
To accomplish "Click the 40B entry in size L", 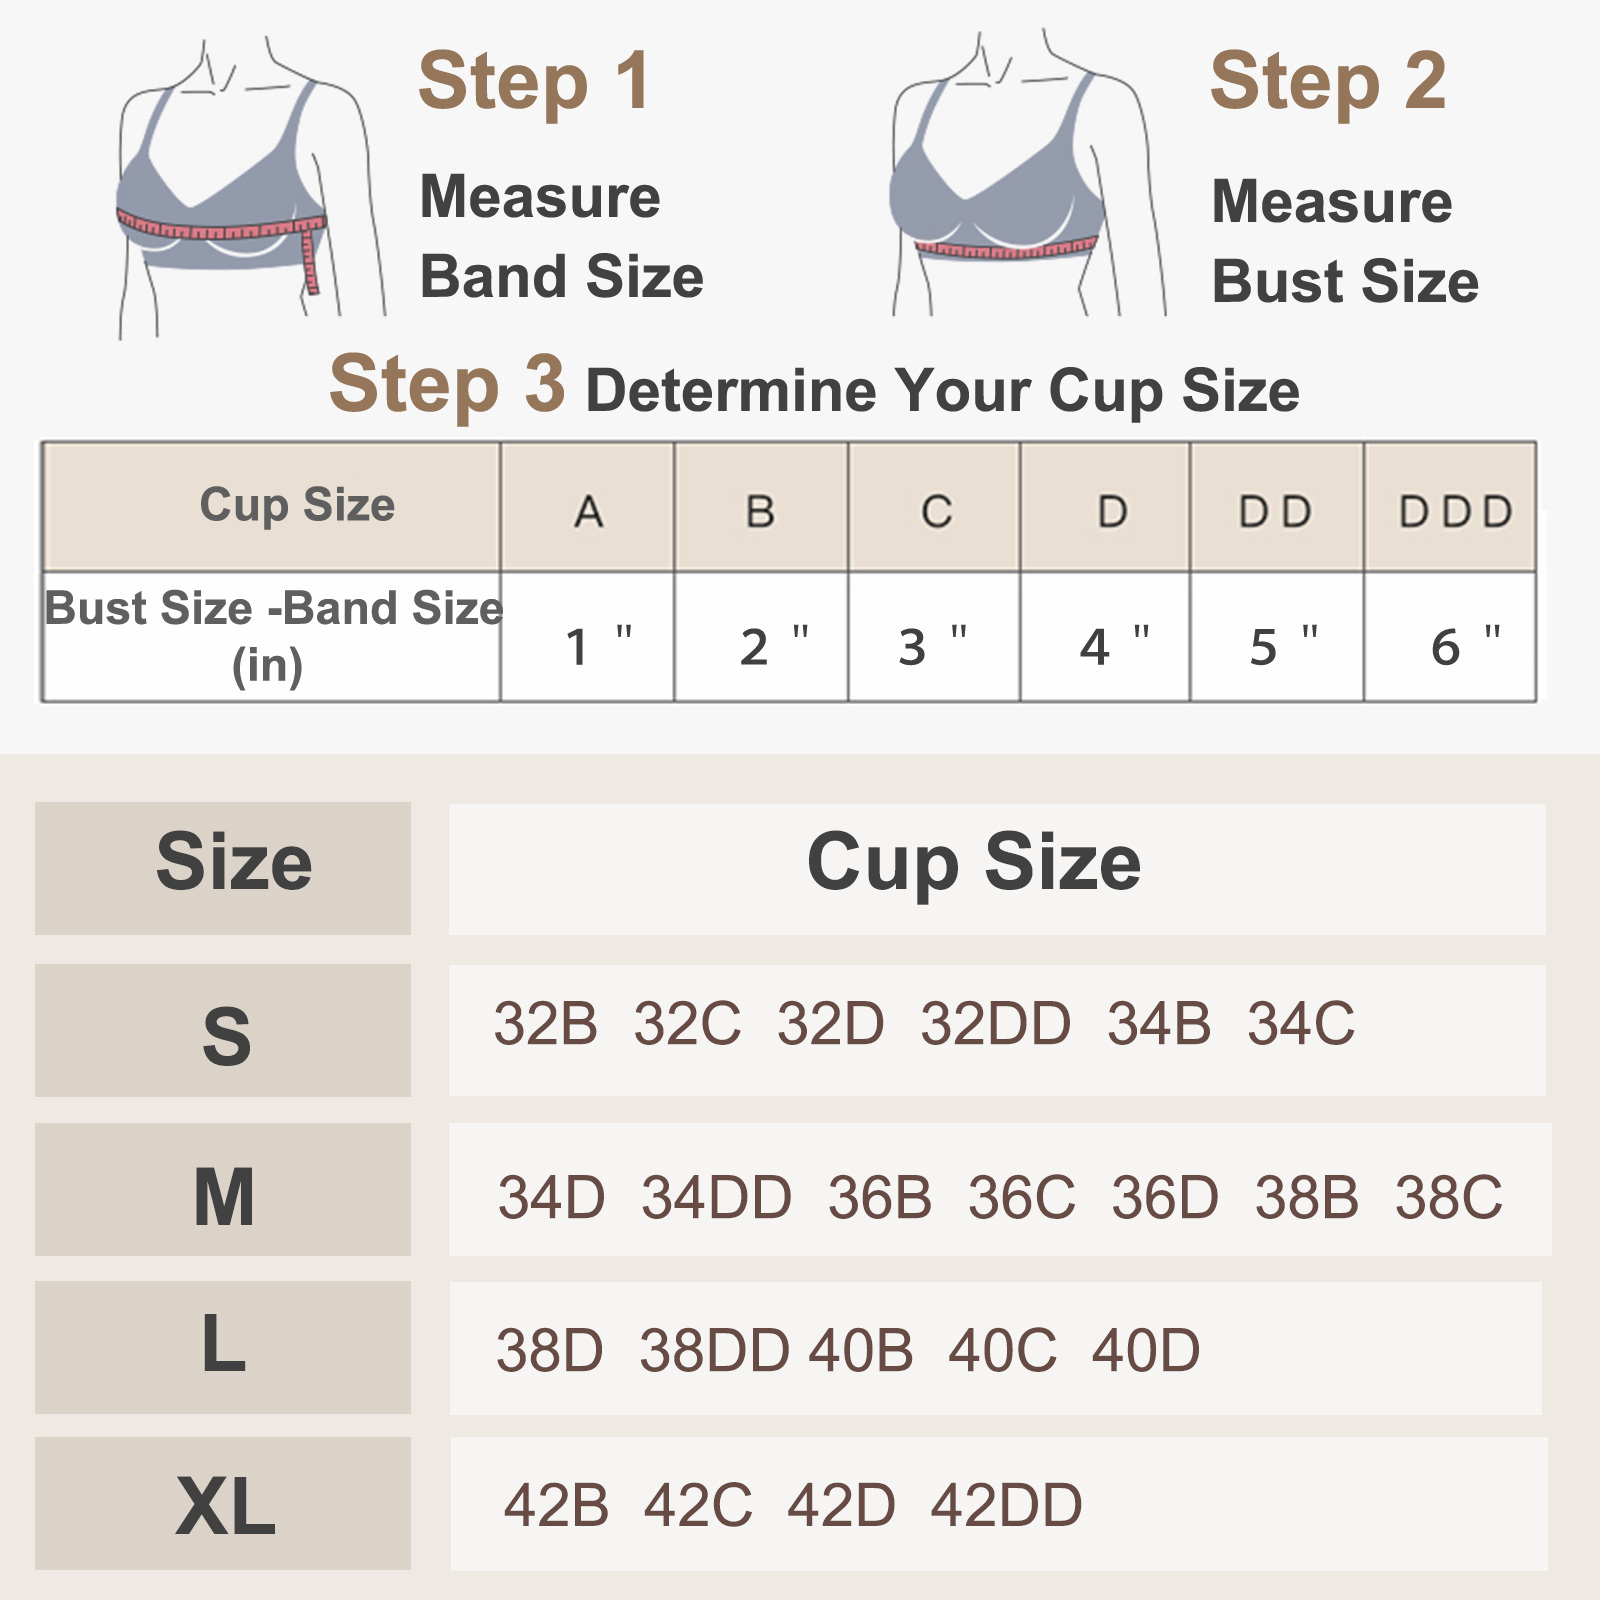I will (861, 1351).
